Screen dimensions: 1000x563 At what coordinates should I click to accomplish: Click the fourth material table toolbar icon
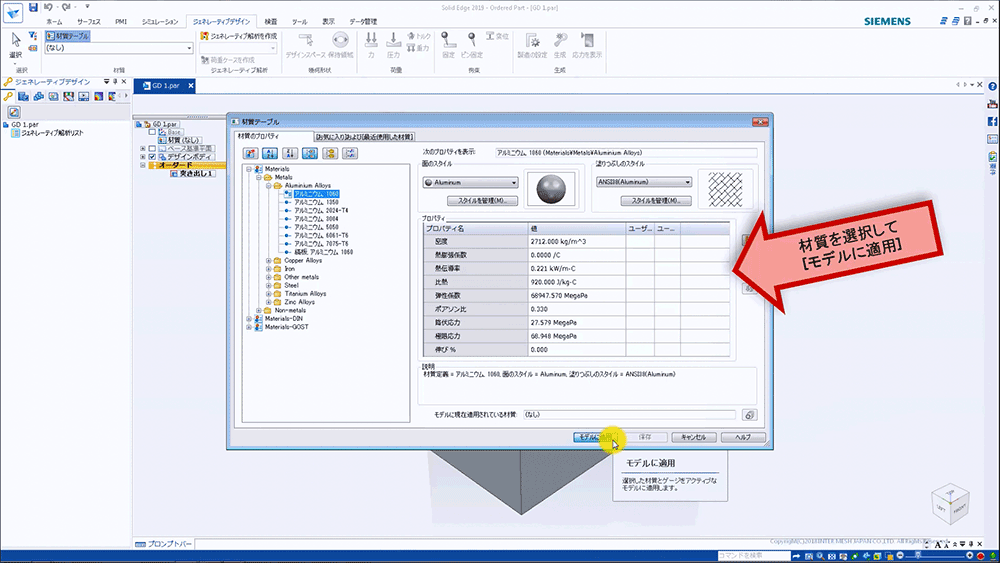click(310, 153)
